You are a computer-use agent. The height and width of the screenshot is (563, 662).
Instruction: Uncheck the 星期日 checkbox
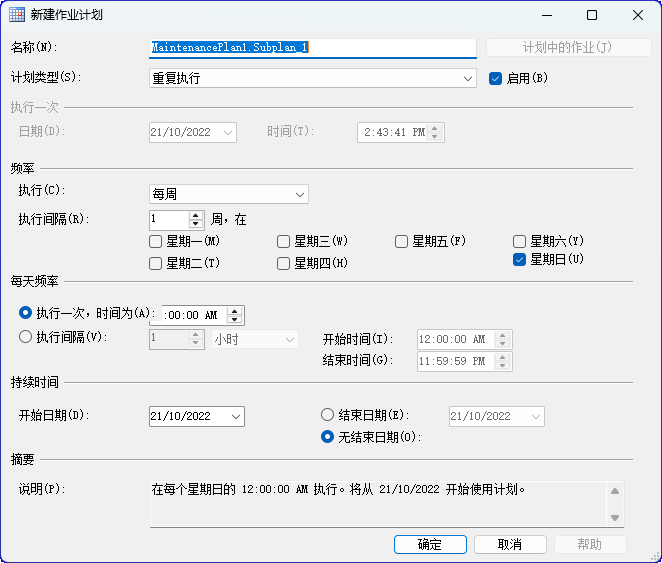[519, 259]
